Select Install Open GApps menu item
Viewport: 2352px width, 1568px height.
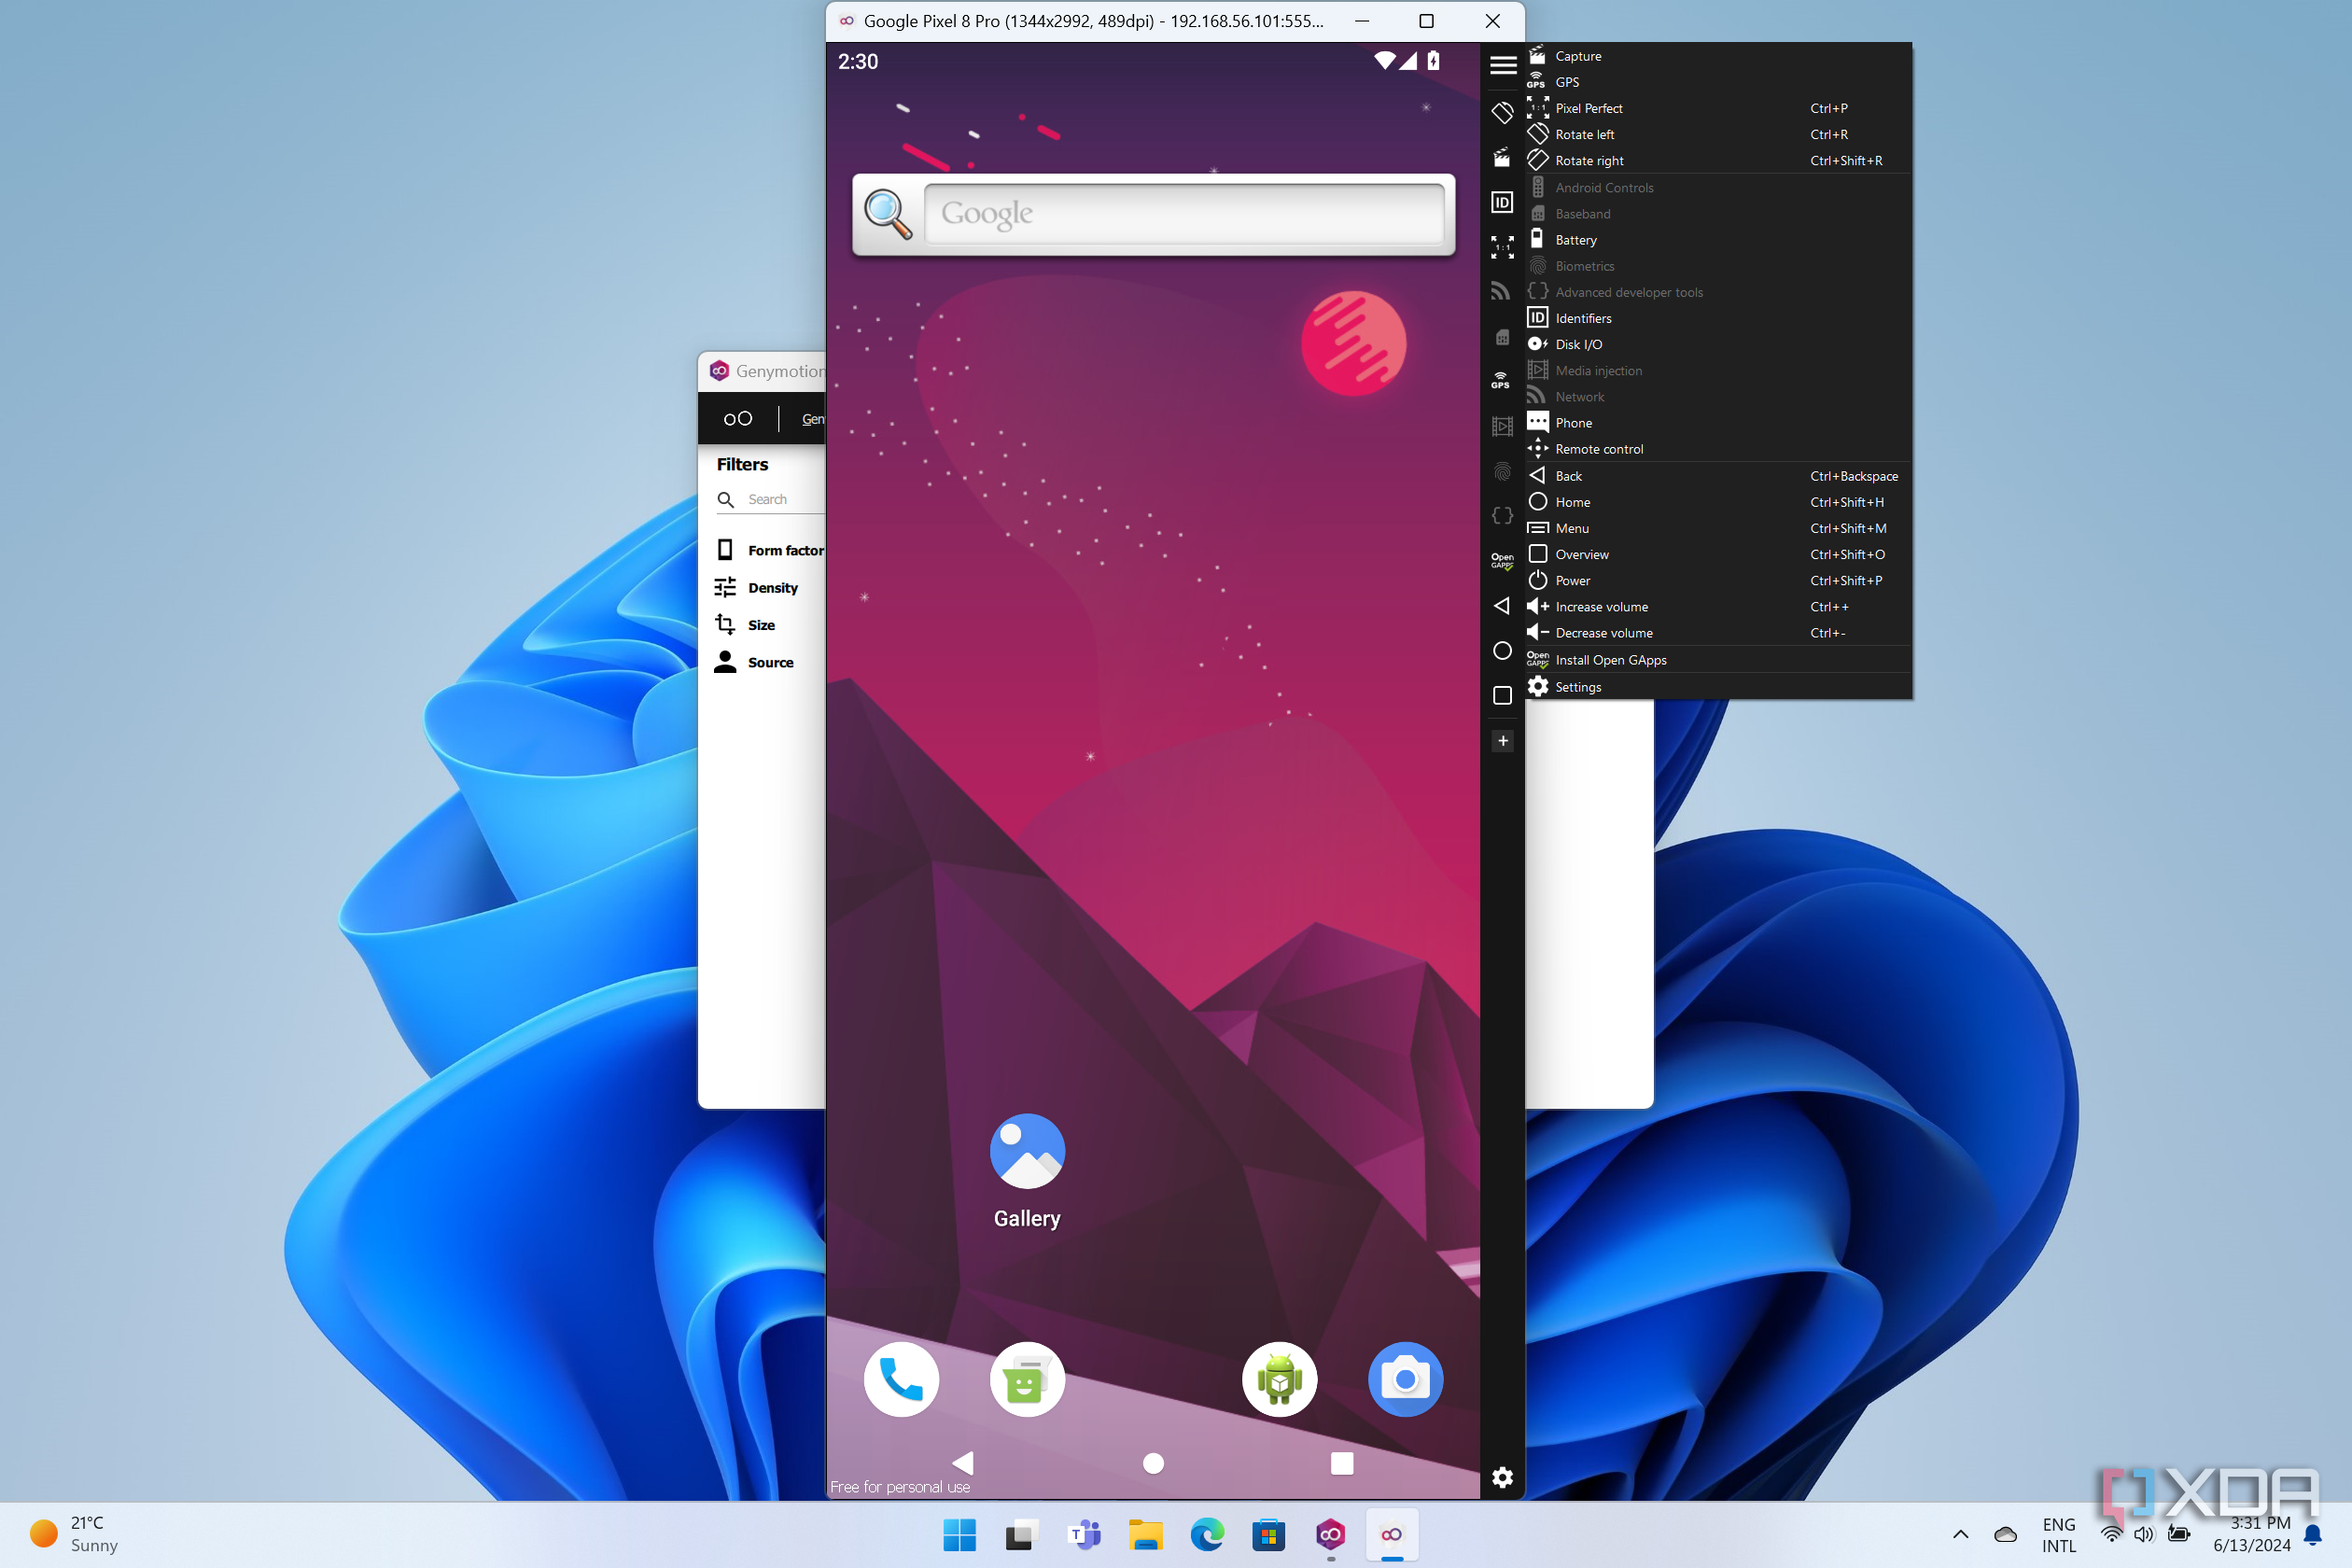point(1718,660)
